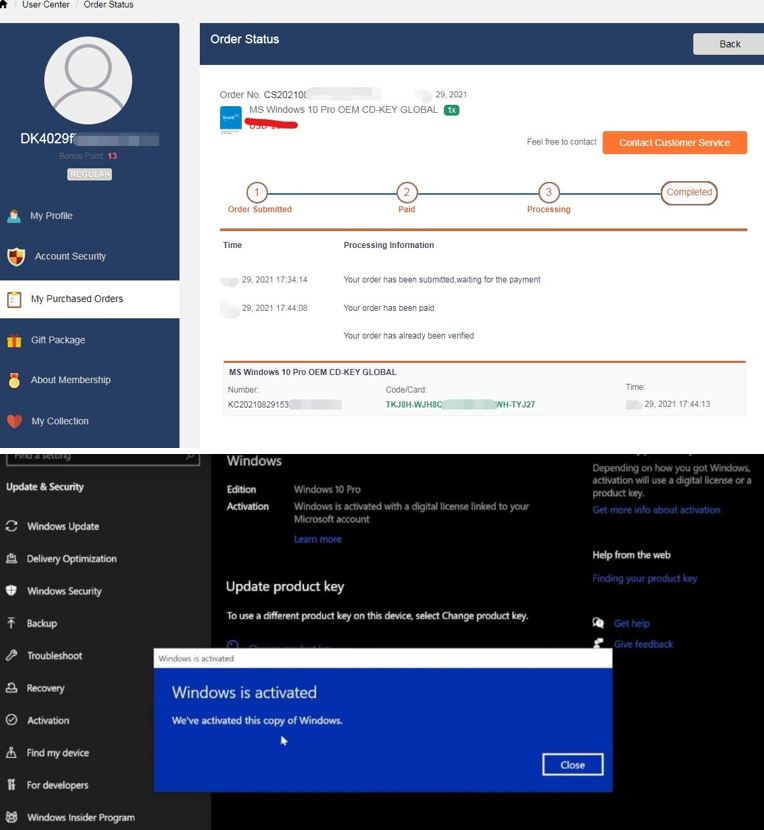This screenshot has width=764, height=830.
Task: Click Contact Customer Service button
Action: tap(675, 142)
